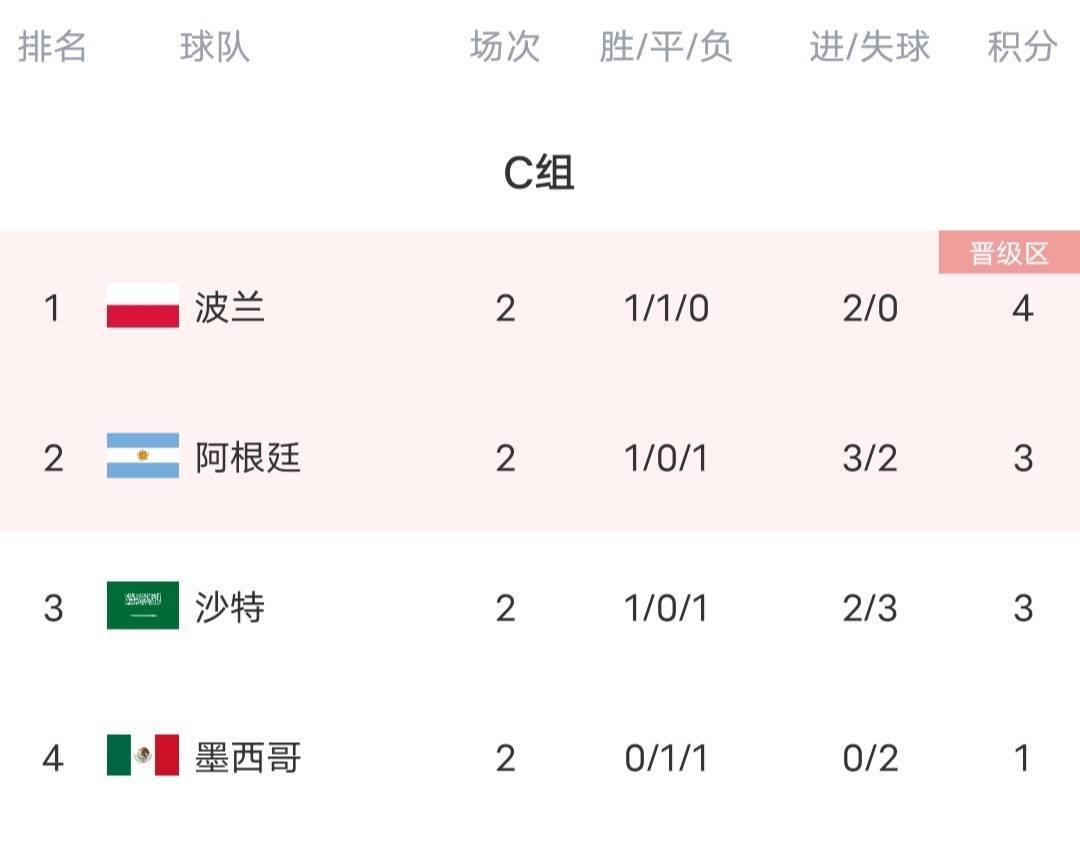Click the Poland flag icon
This screenshot has width=1080, height=864.
143,305
